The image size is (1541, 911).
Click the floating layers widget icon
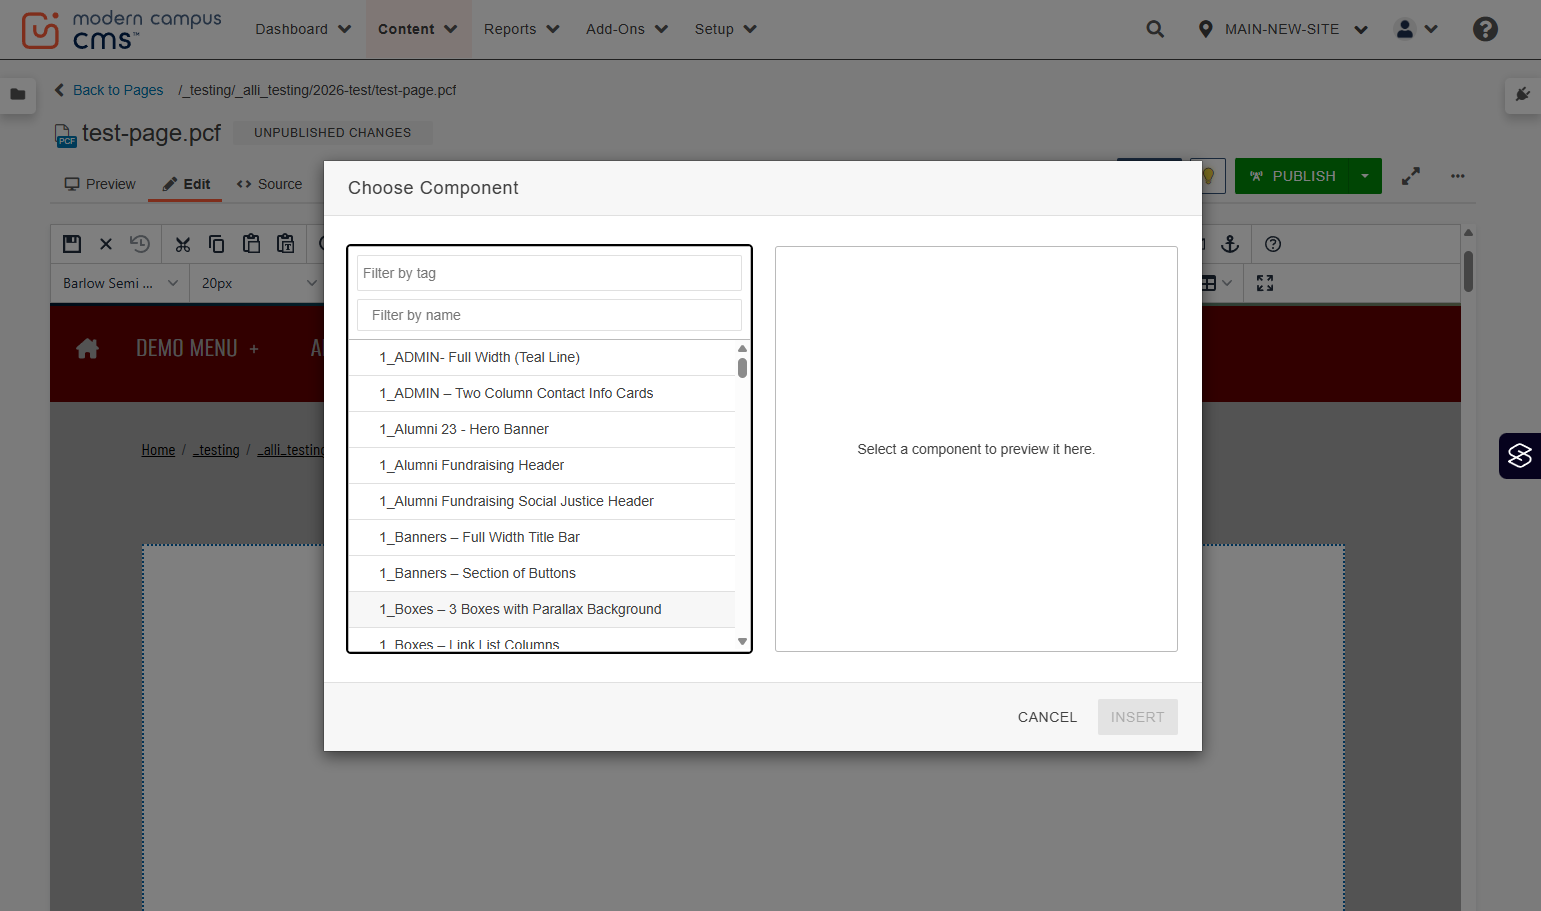point(1520,456)
